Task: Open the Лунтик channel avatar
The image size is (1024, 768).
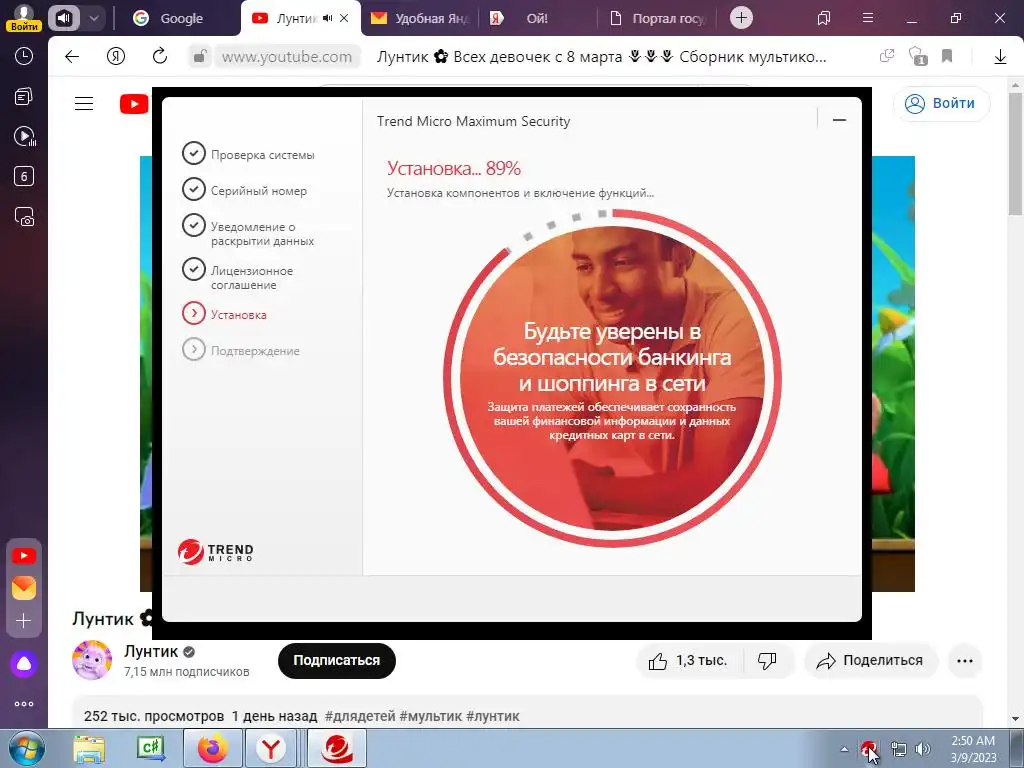Action: (92, 660)
